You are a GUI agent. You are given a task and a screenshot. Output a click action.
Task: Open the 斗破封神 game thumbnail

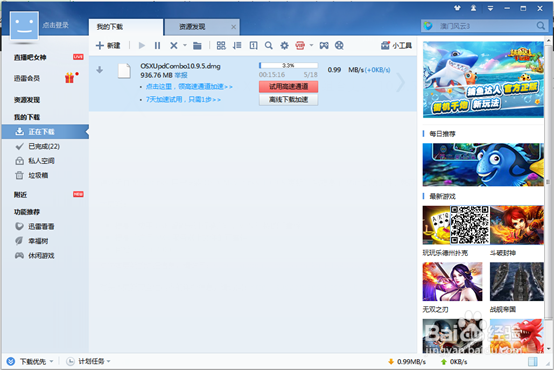517,225
